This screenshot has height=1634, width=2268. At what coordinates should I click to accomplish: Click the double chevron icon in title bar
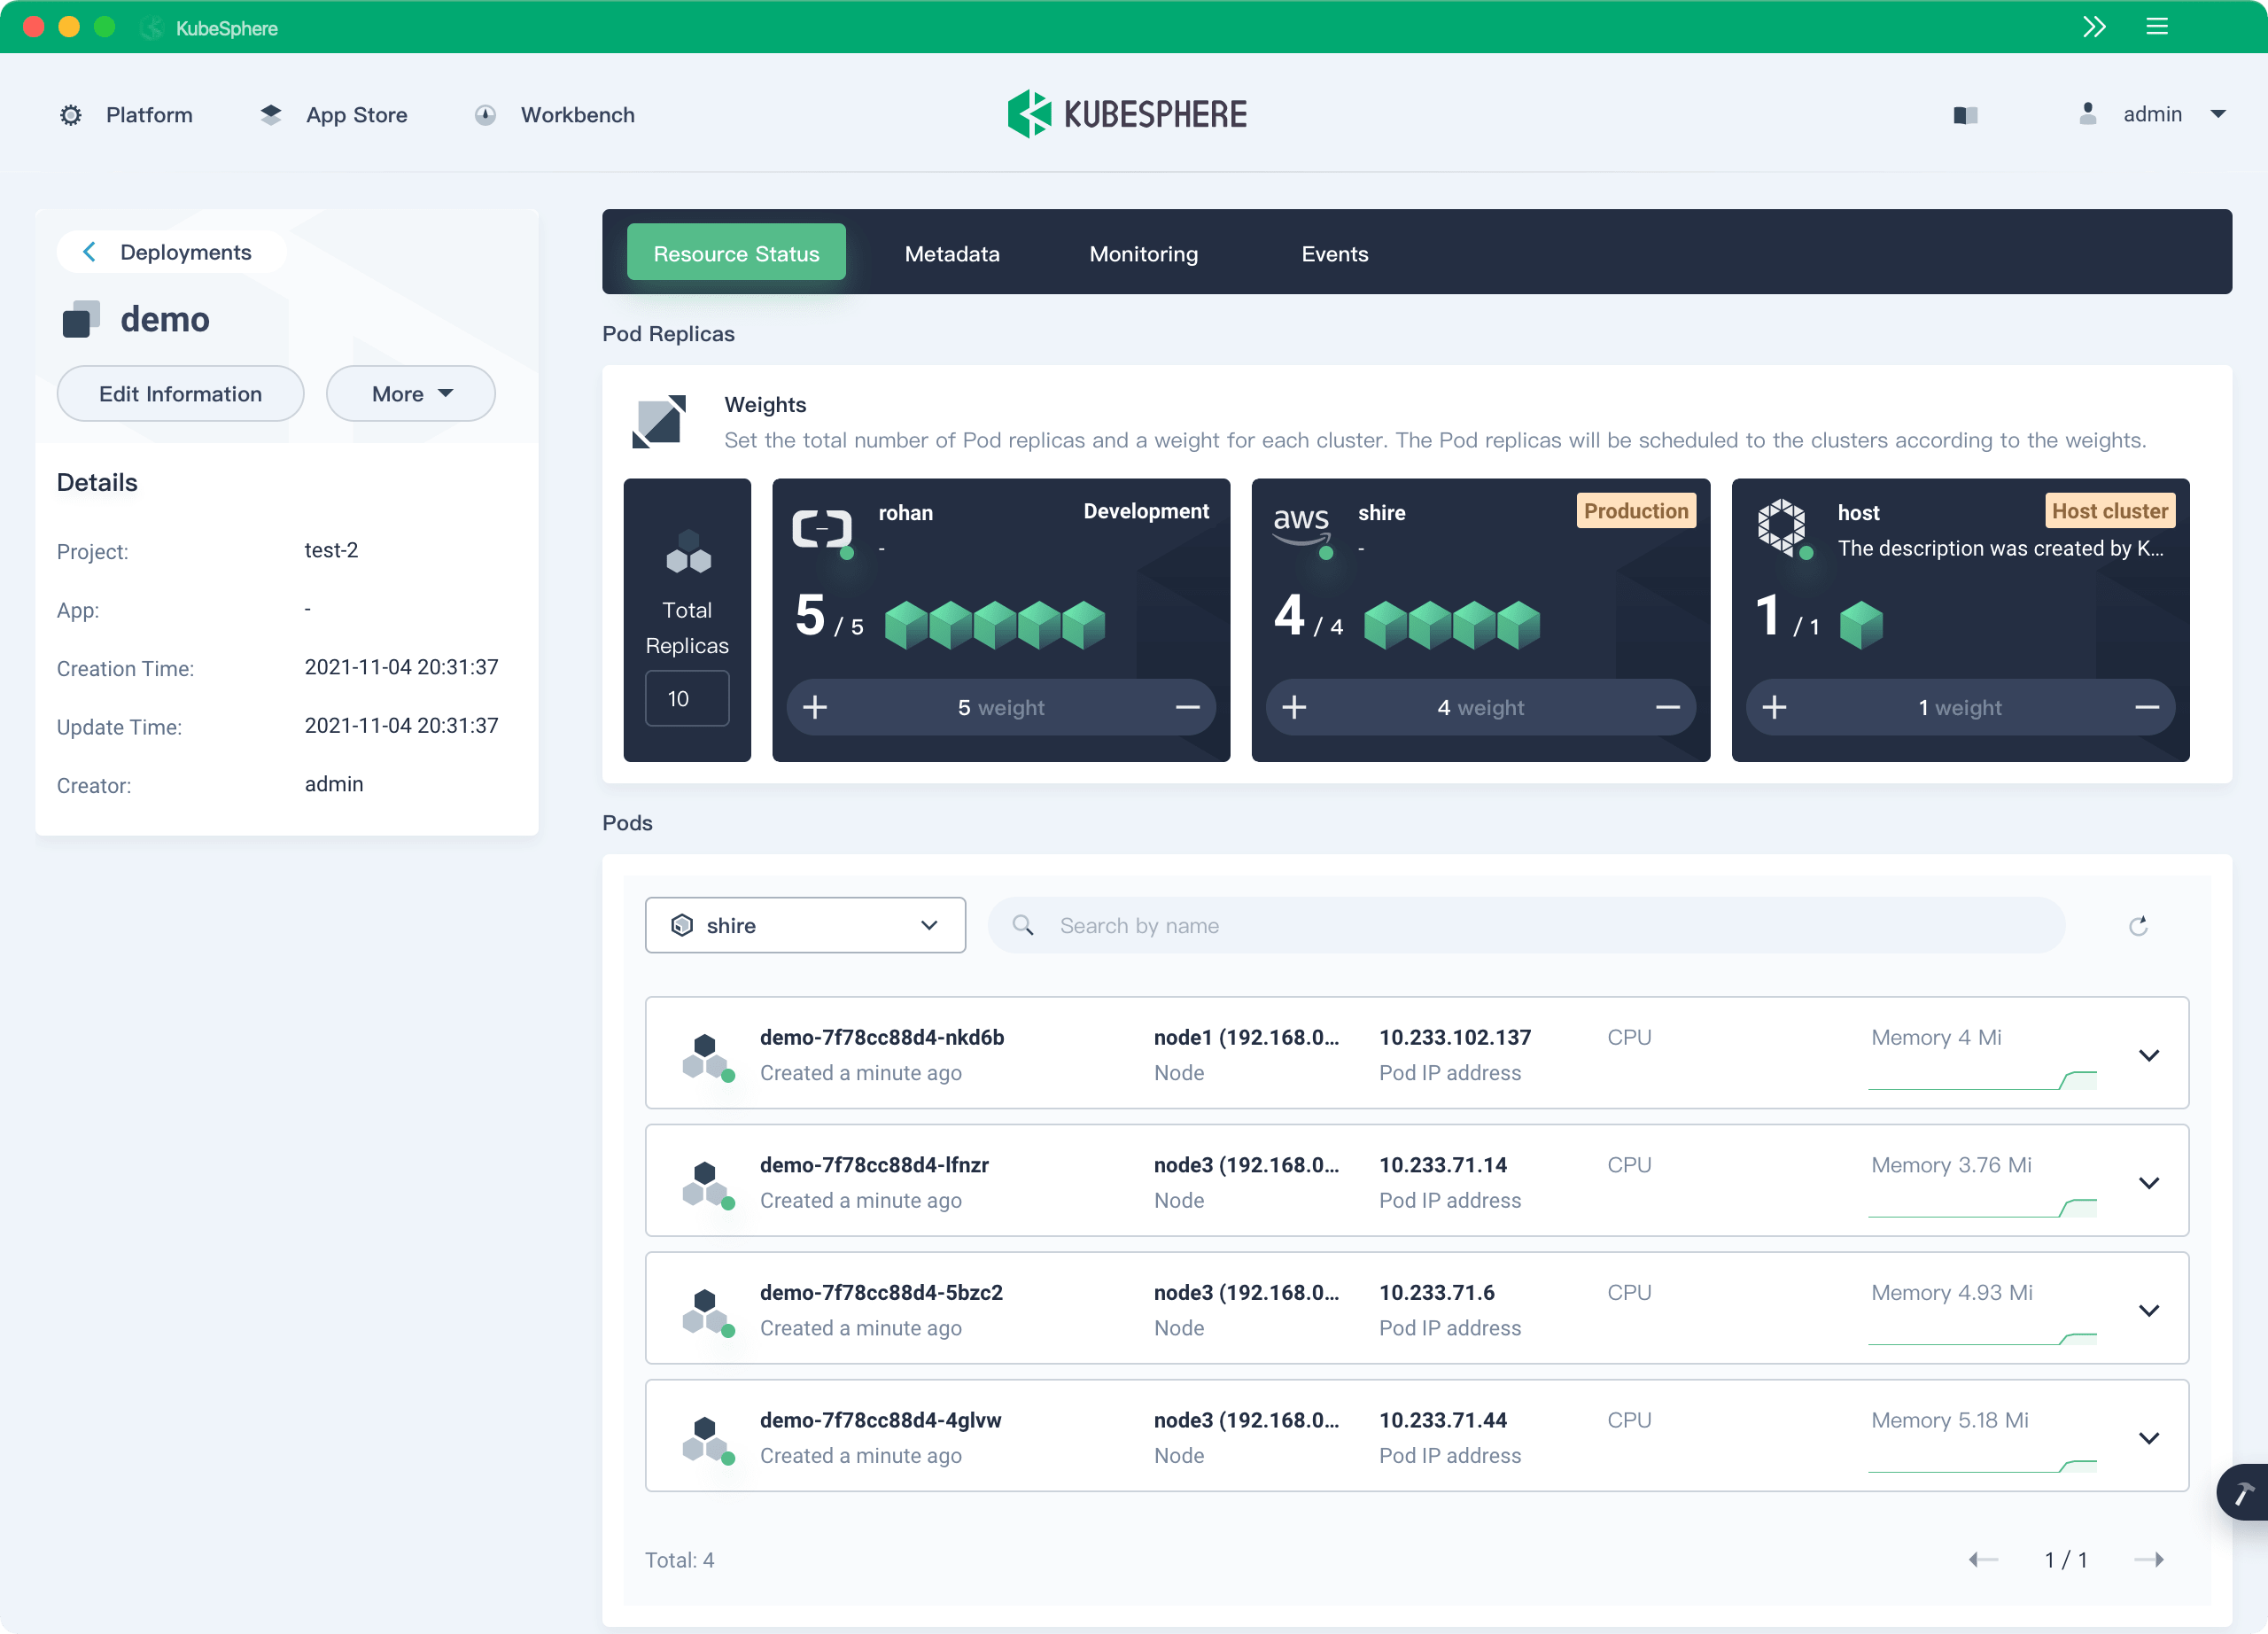coord(2094,27)
